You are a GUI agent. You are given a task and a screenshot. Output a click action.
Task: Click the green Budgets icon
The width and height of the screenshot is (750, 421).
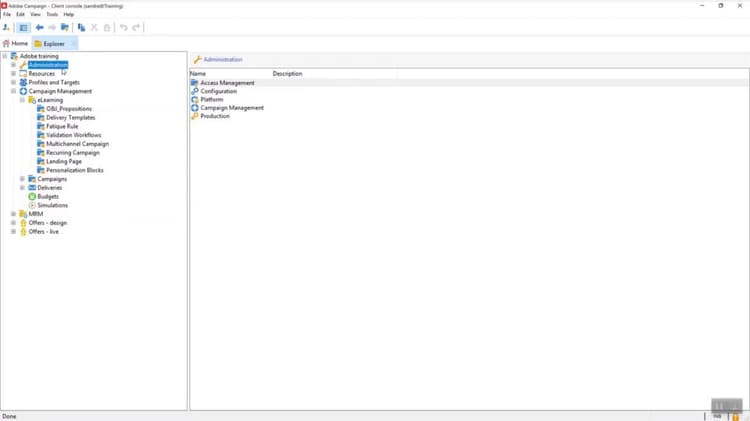point(32,197)
